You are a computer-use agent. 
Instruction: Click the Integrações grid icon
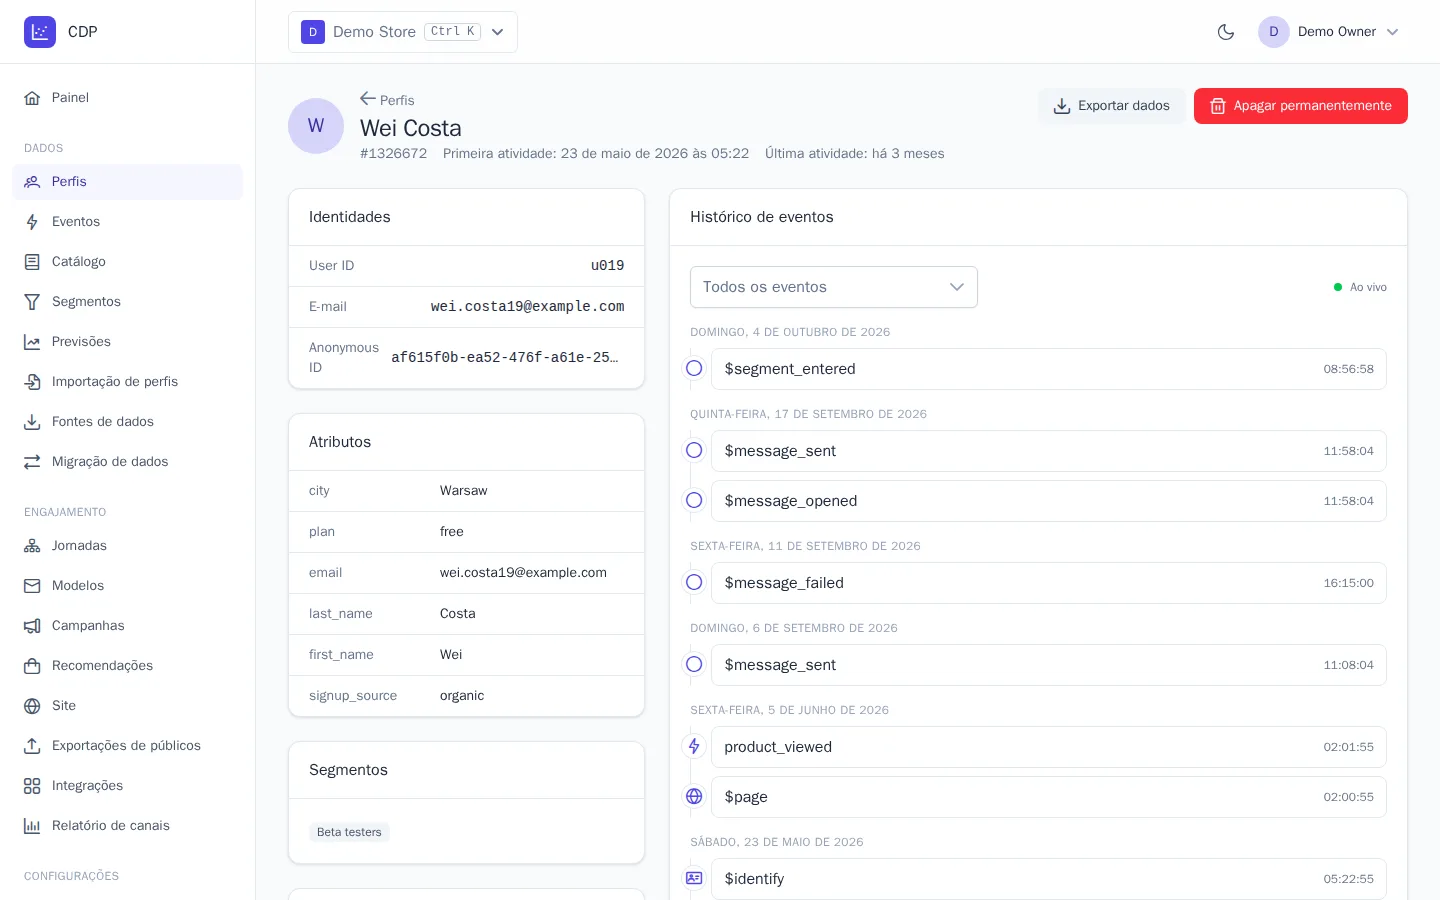pos(32,786)
